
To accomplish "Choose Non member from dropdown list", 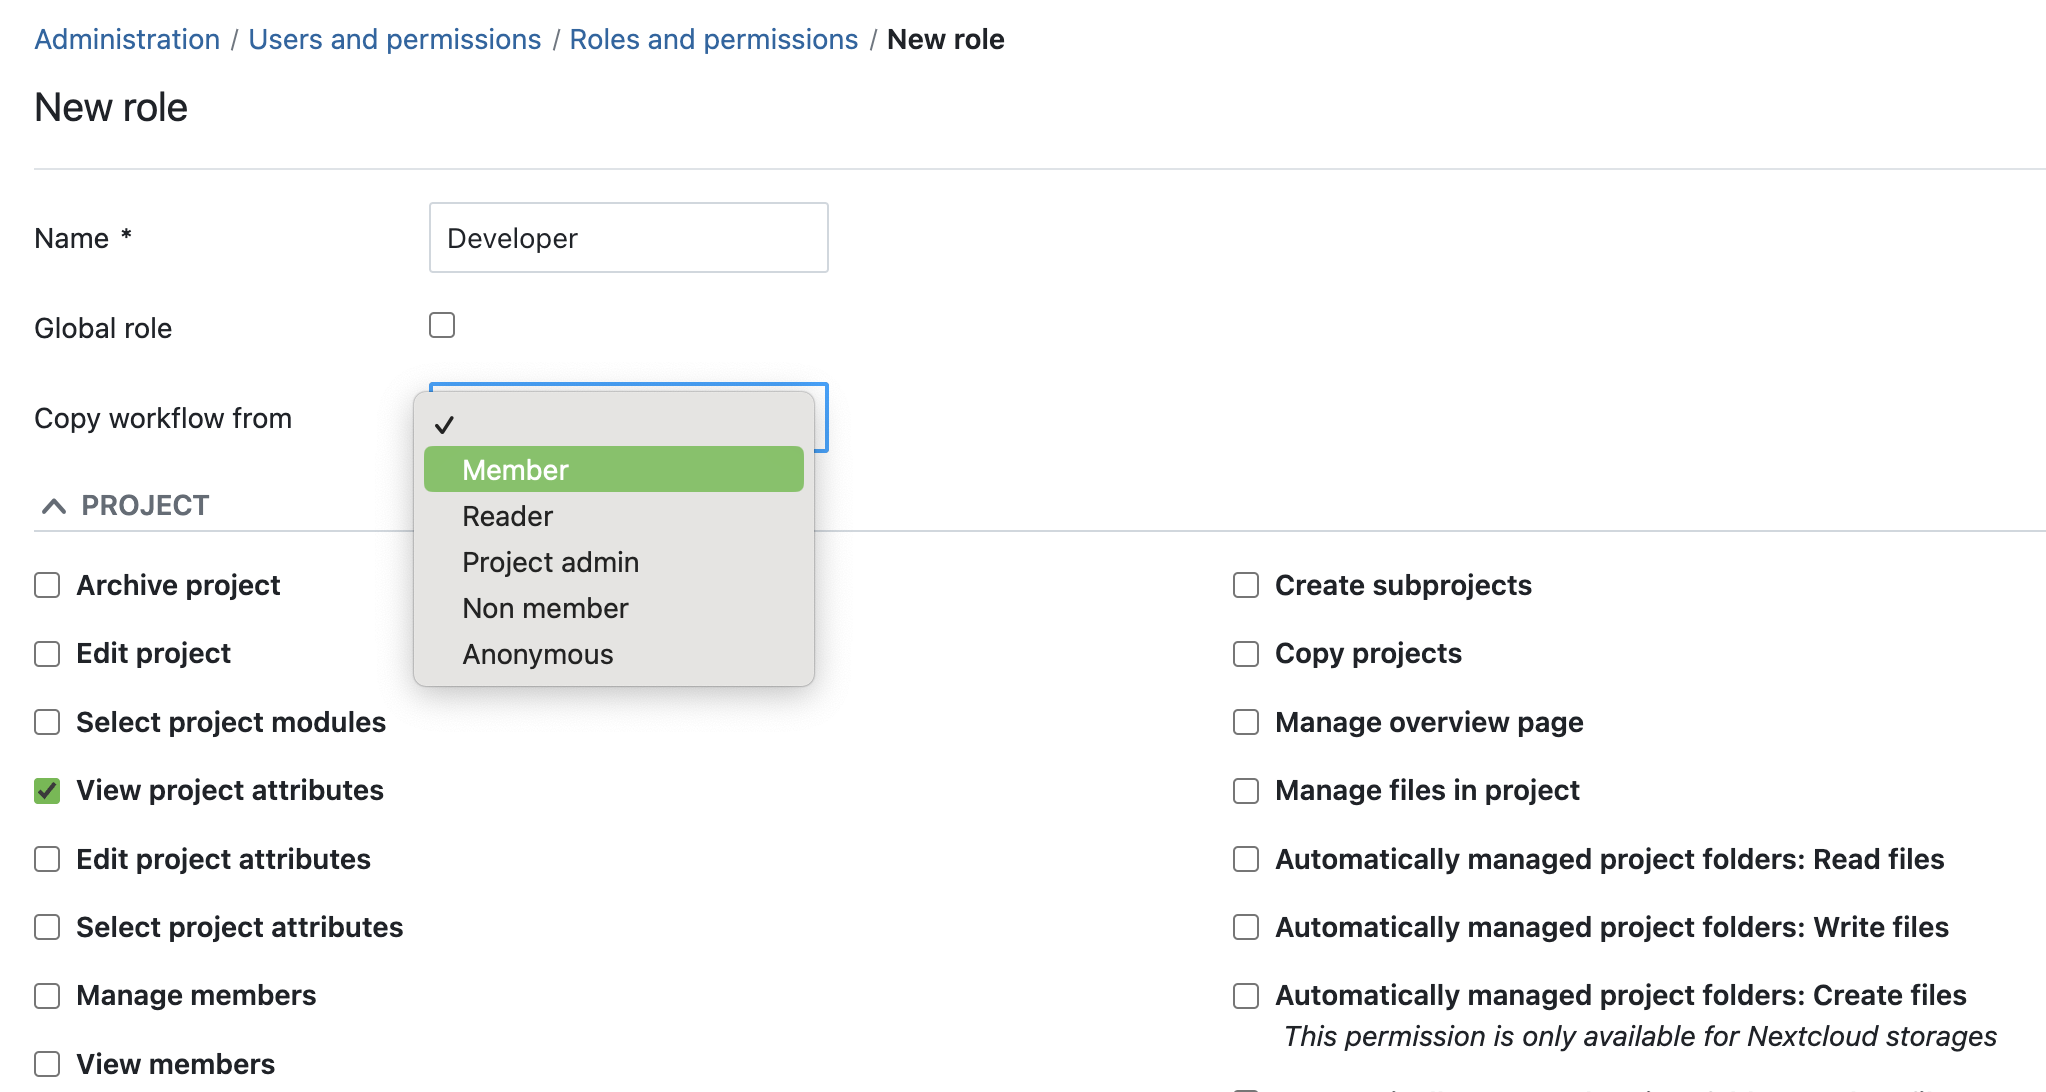I will 545,608.
